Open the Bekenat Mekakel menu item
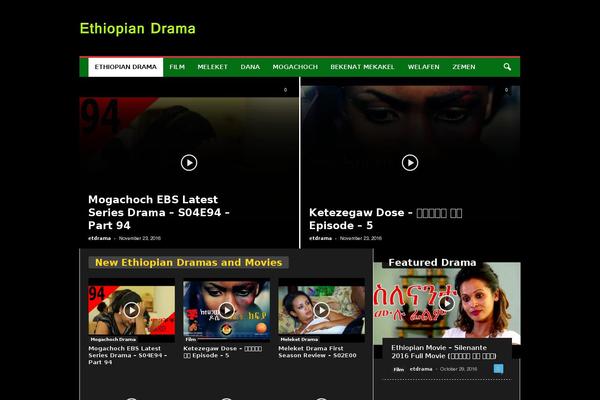This screenshot has height=400, width=600. click(362, 67)
